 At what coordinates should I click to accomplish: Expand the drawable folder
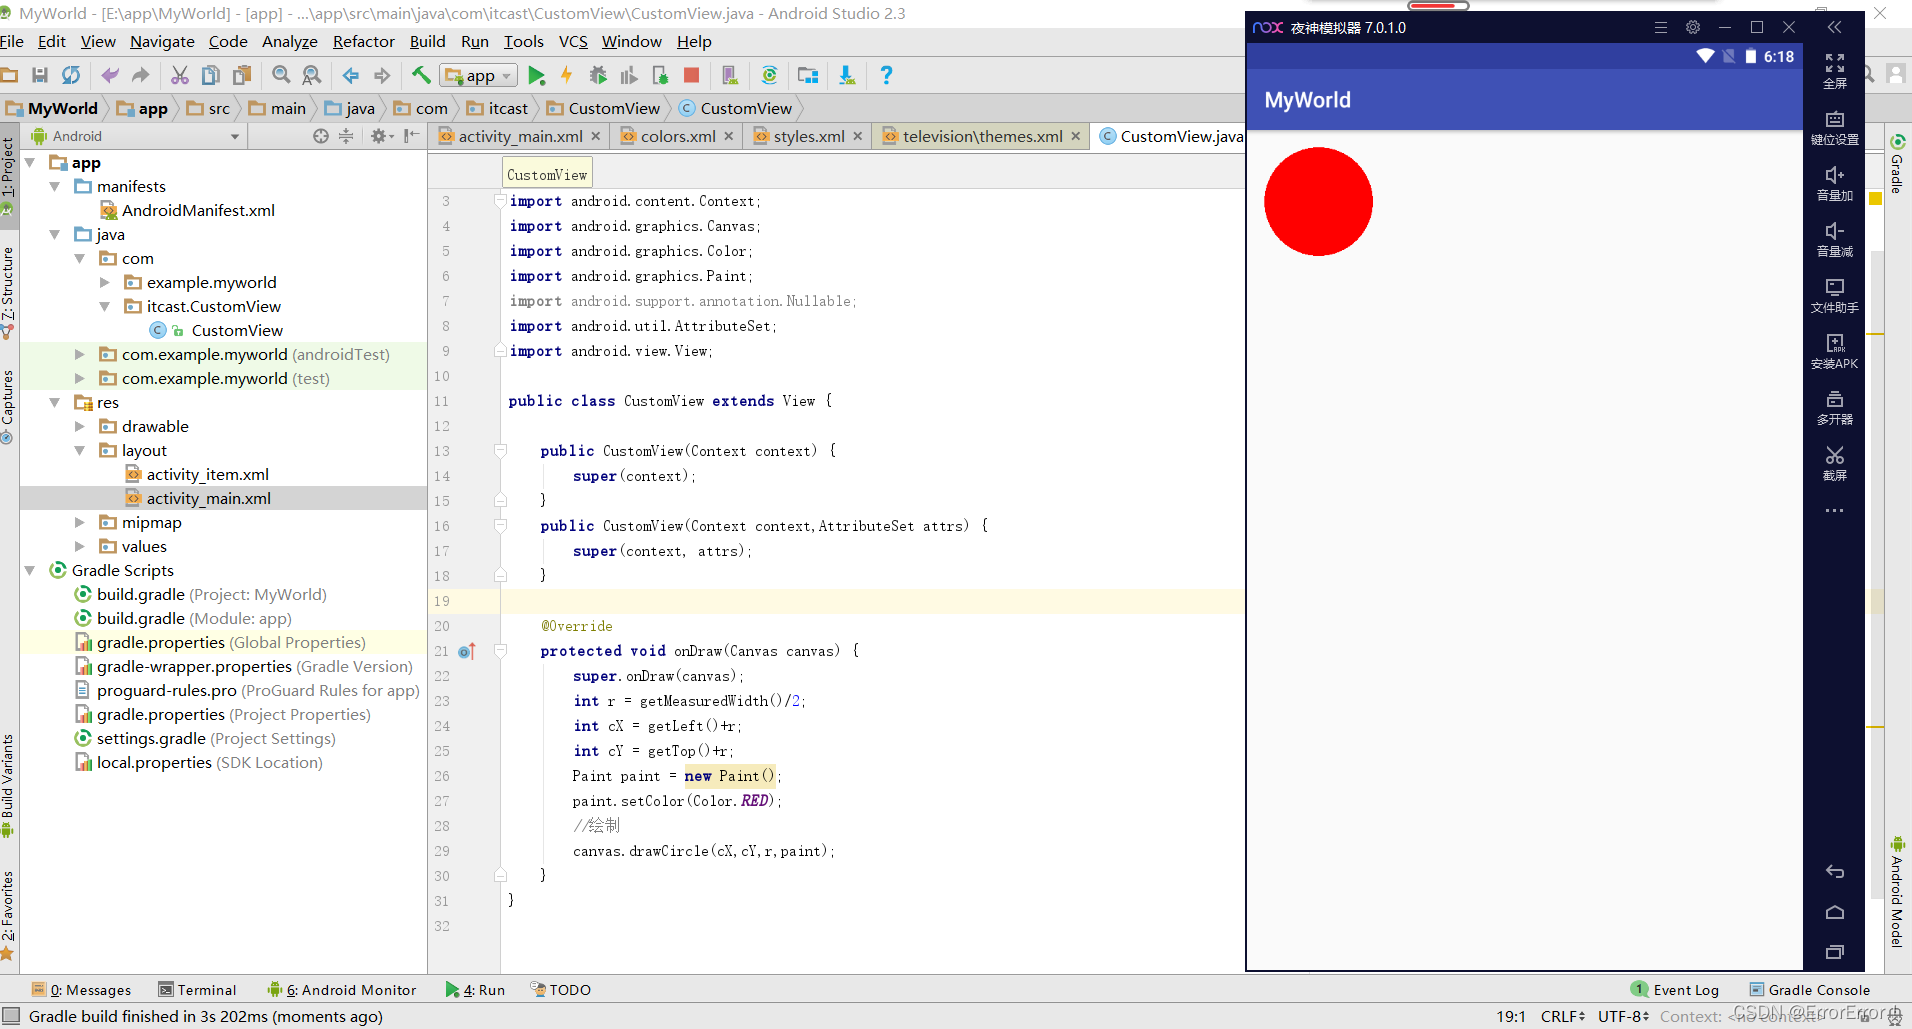80,426
